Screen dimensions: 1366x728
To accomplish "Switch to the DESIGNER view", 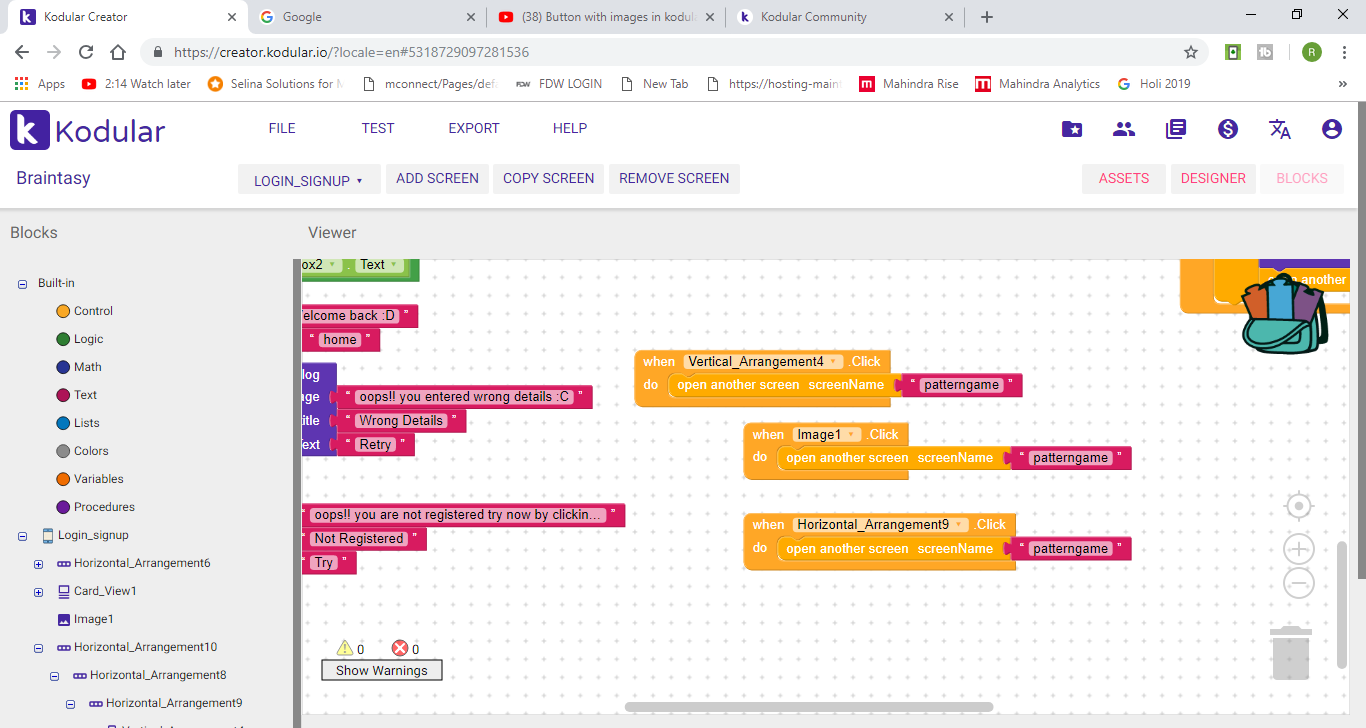I will pyautogui.click(x=1212, y=178).
